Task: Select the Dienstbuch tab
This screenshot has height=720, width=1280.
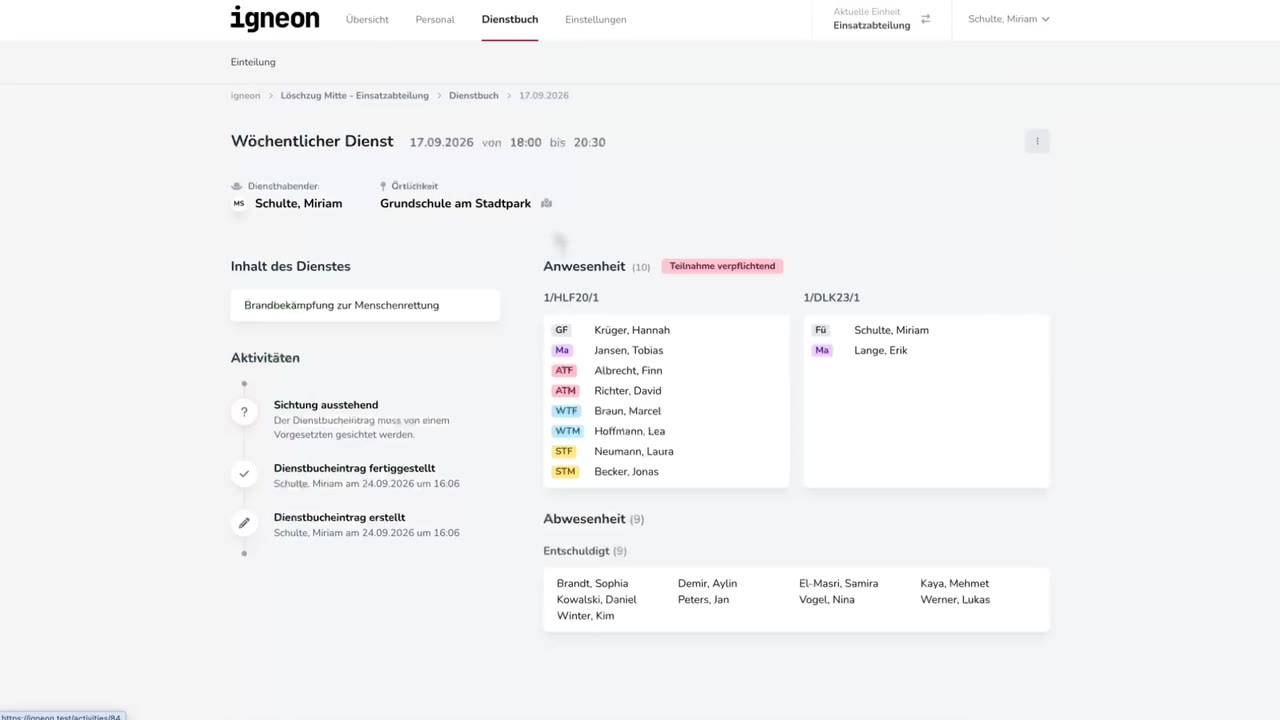Action: click(x=510, y=20)
